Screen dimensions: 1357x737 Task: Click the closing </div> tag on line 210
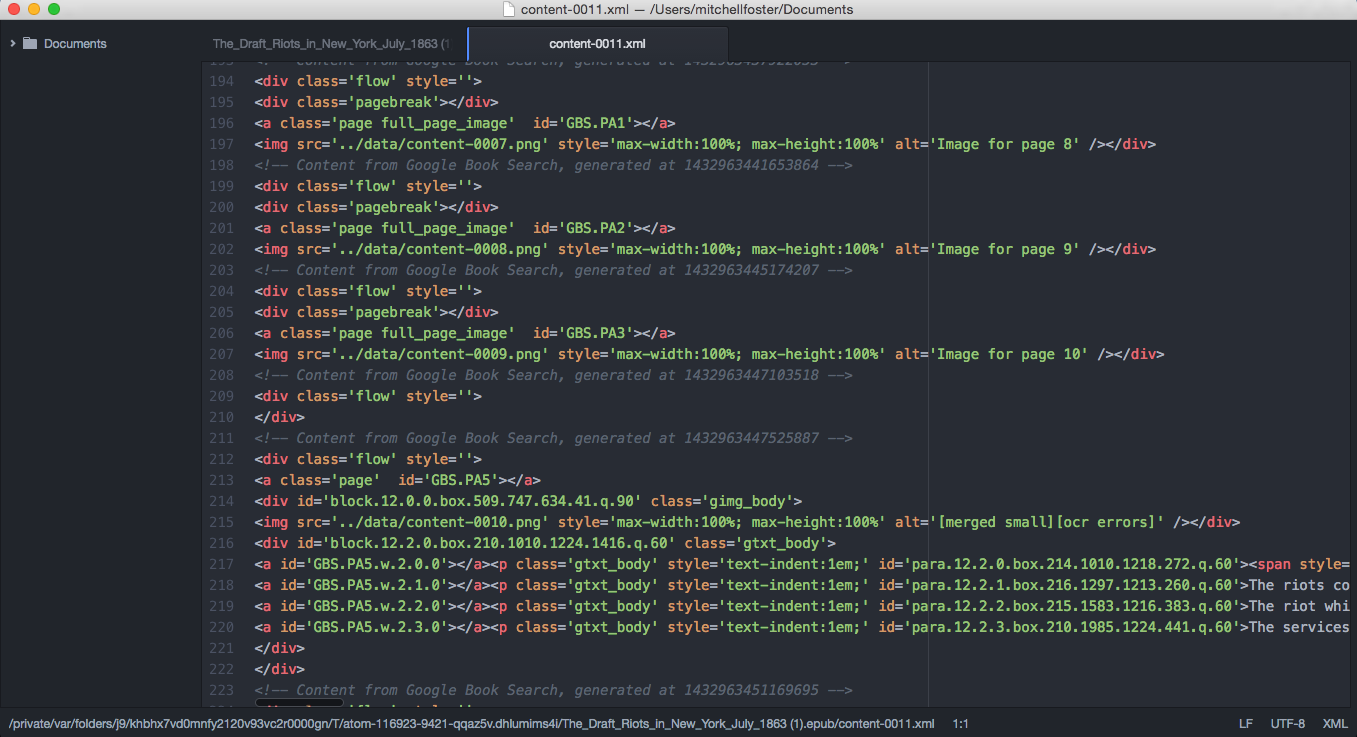point(280,417)
